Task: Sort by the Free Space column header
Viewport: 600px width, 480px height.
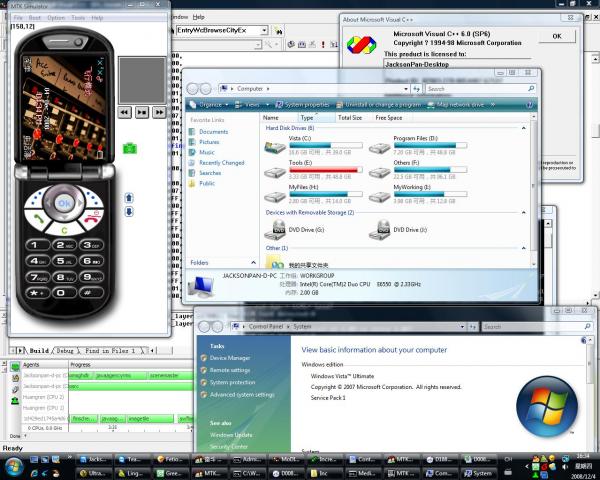Action: (x=388, y=118)
